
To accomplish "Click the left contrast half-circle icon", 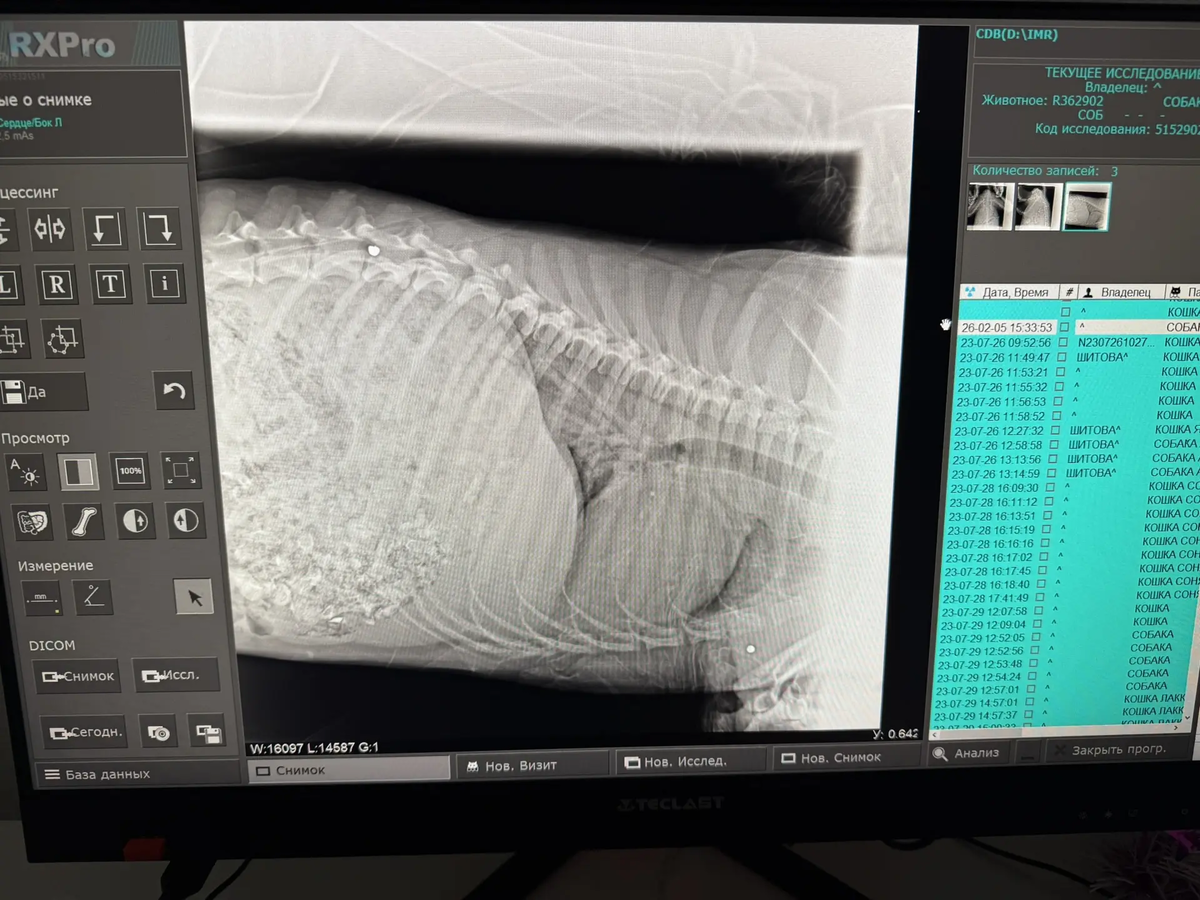I will 136,521.
